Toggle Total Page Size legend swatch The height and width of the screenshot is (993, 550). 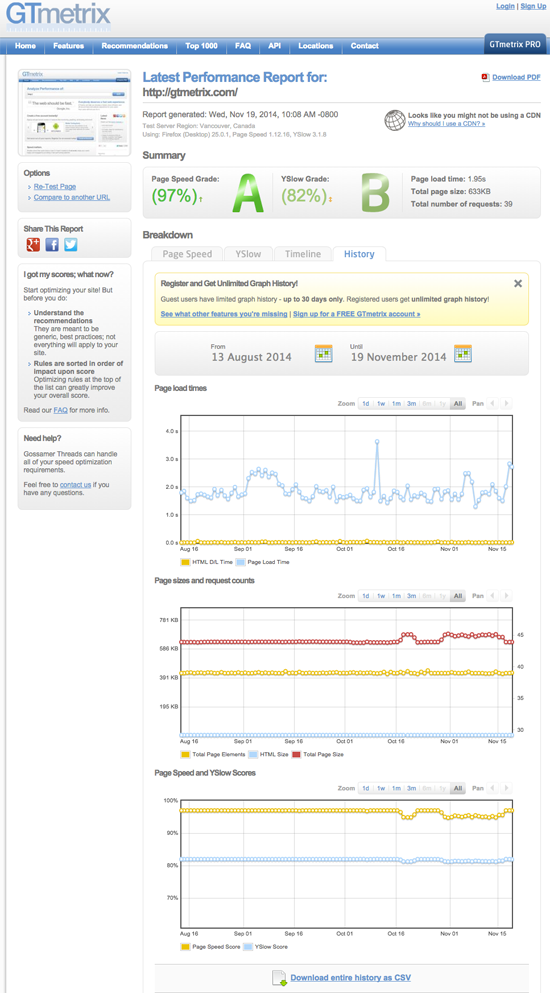[296, 754]
